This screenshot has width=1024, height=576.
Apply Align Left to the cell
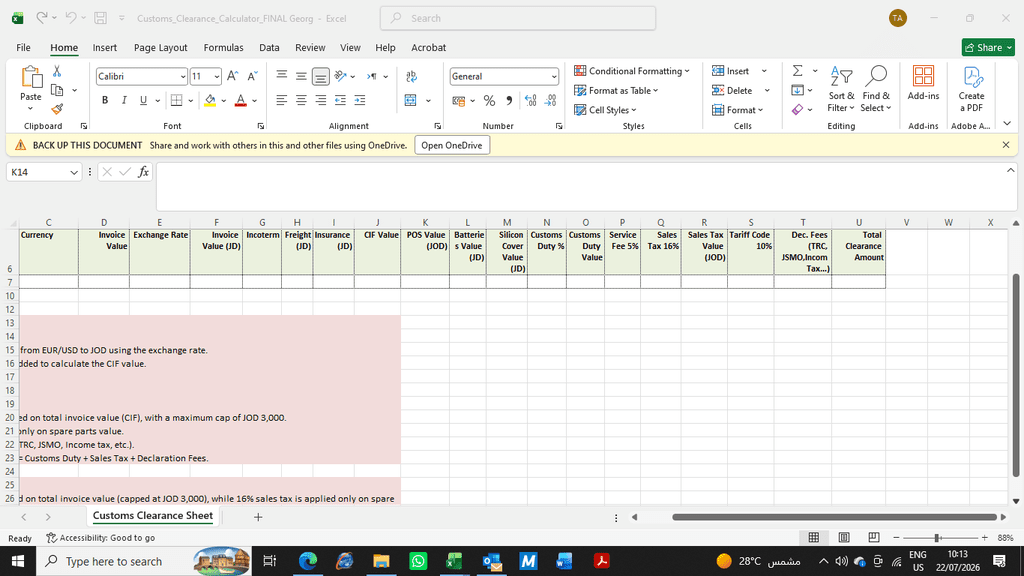click(x=281, y=100)
